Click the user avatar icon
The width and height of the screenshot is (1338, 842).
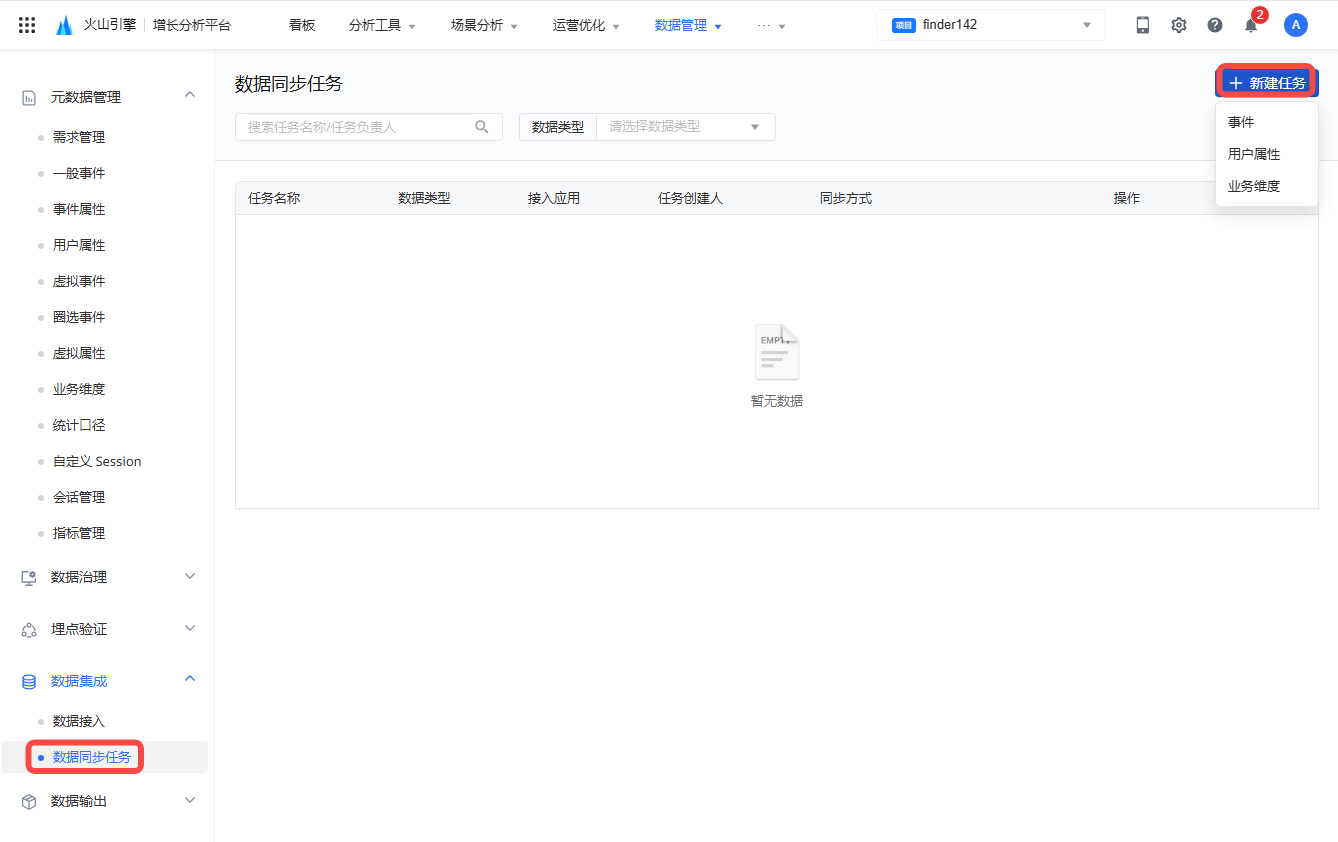(x=1296, y=25)
